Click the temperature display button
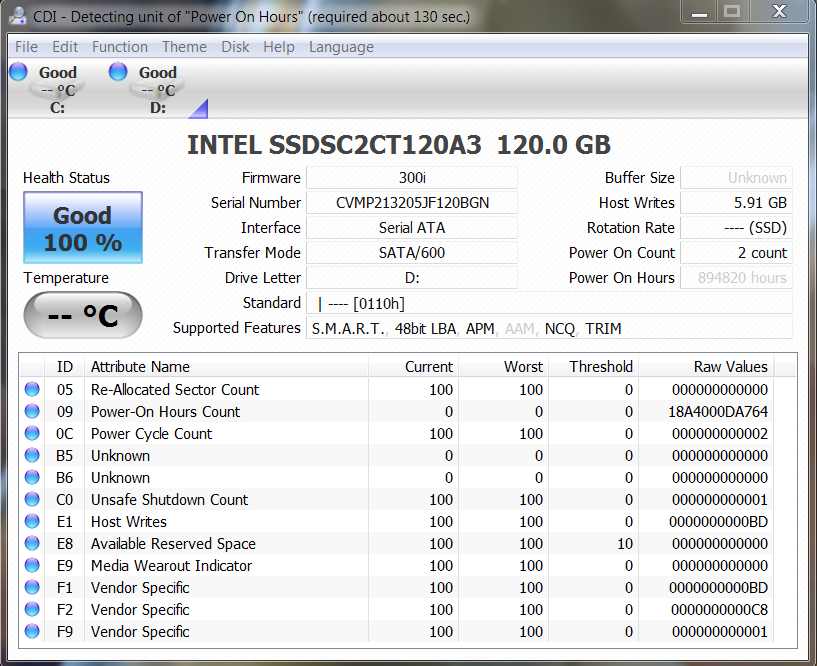This screenshot has width=817, height=666. [x=83, y=316]
